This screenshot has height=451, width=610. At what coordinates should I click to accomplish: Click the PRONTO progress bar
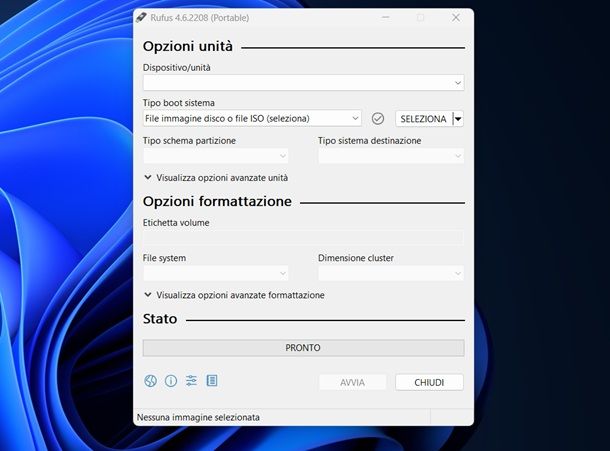click(303, 348)
